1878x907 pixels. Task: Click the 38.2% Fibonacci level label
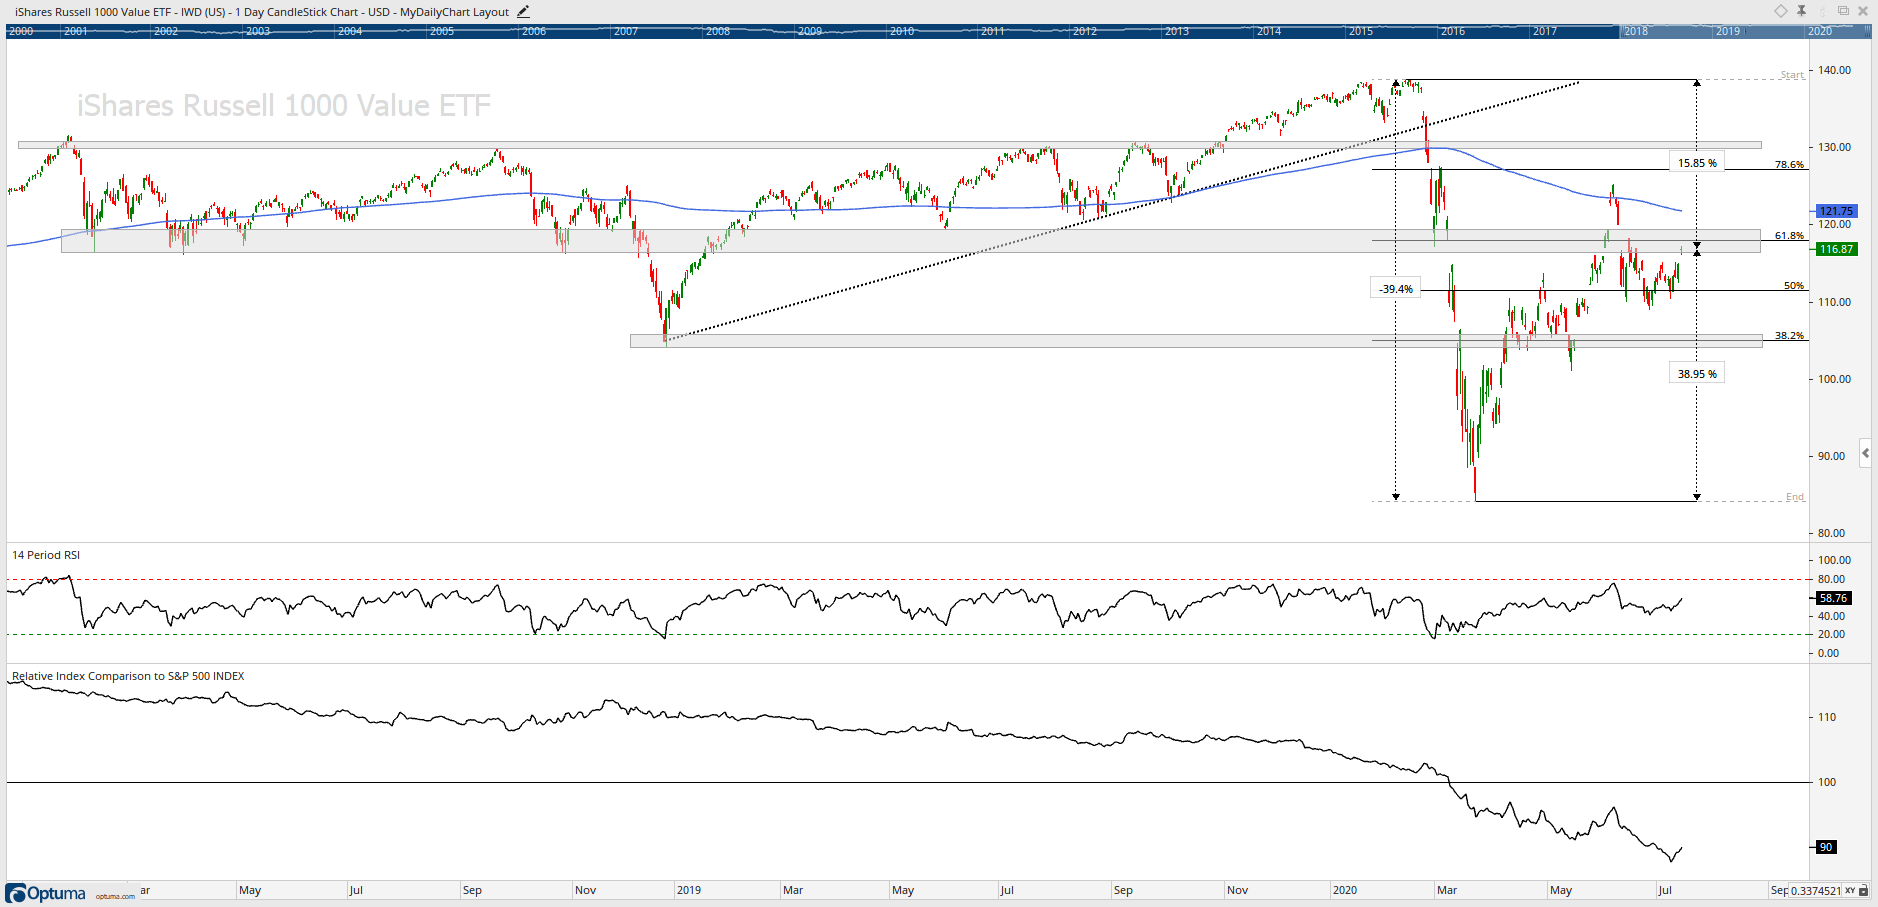1790,336
